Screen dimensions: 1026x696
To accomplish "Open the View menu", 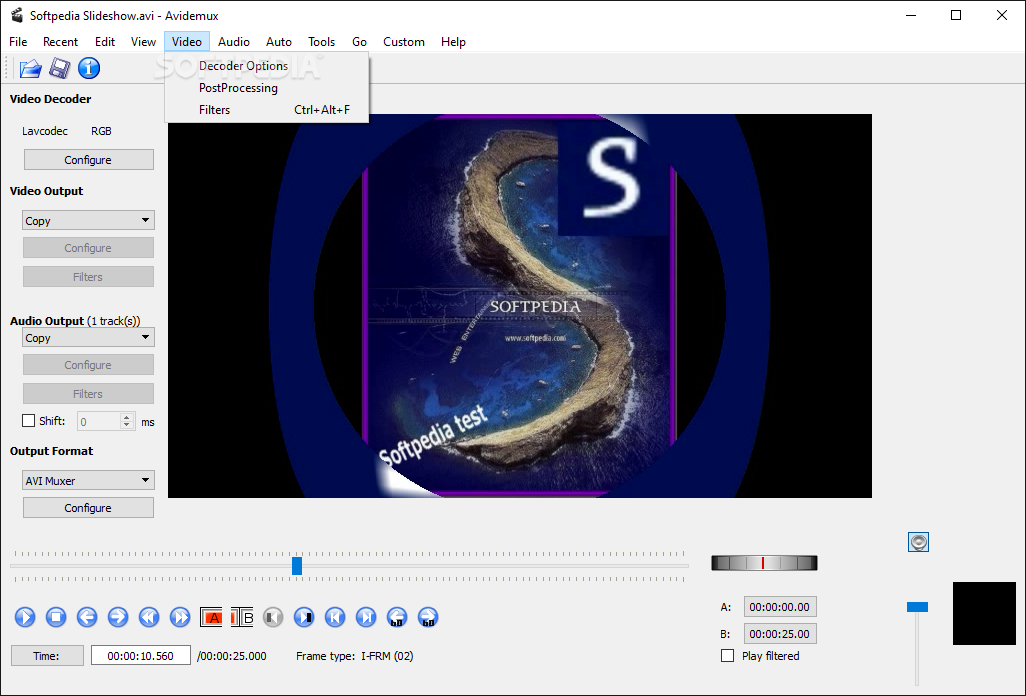I will [x=143, y=42].
